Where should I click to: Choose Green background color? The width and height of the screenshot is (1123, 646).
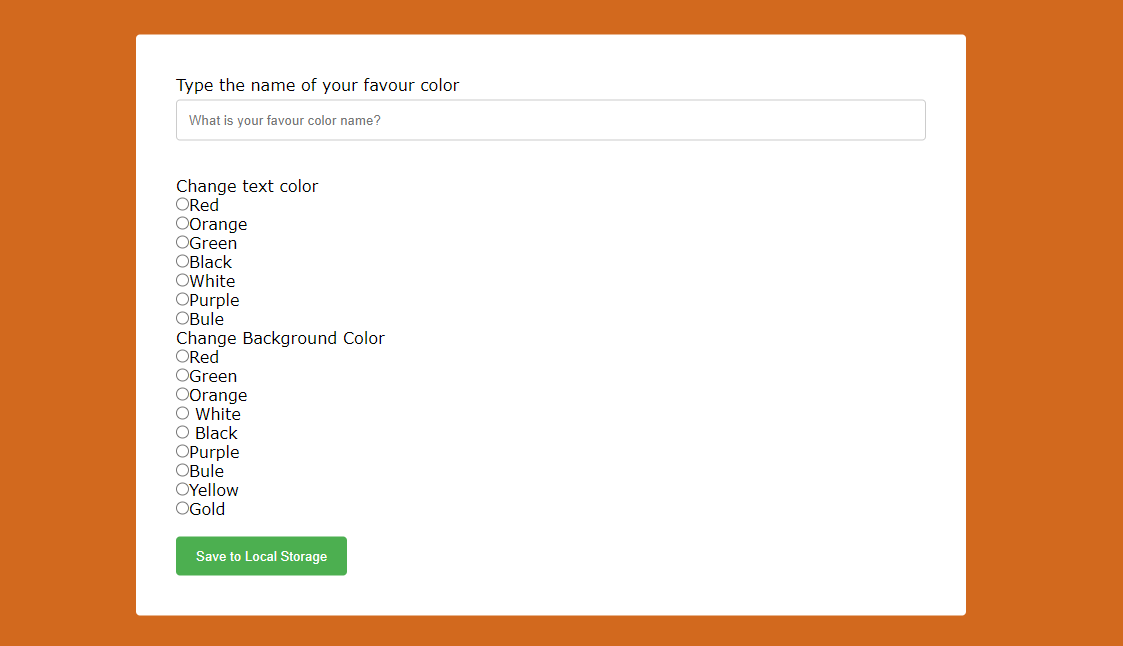(181, 375)
